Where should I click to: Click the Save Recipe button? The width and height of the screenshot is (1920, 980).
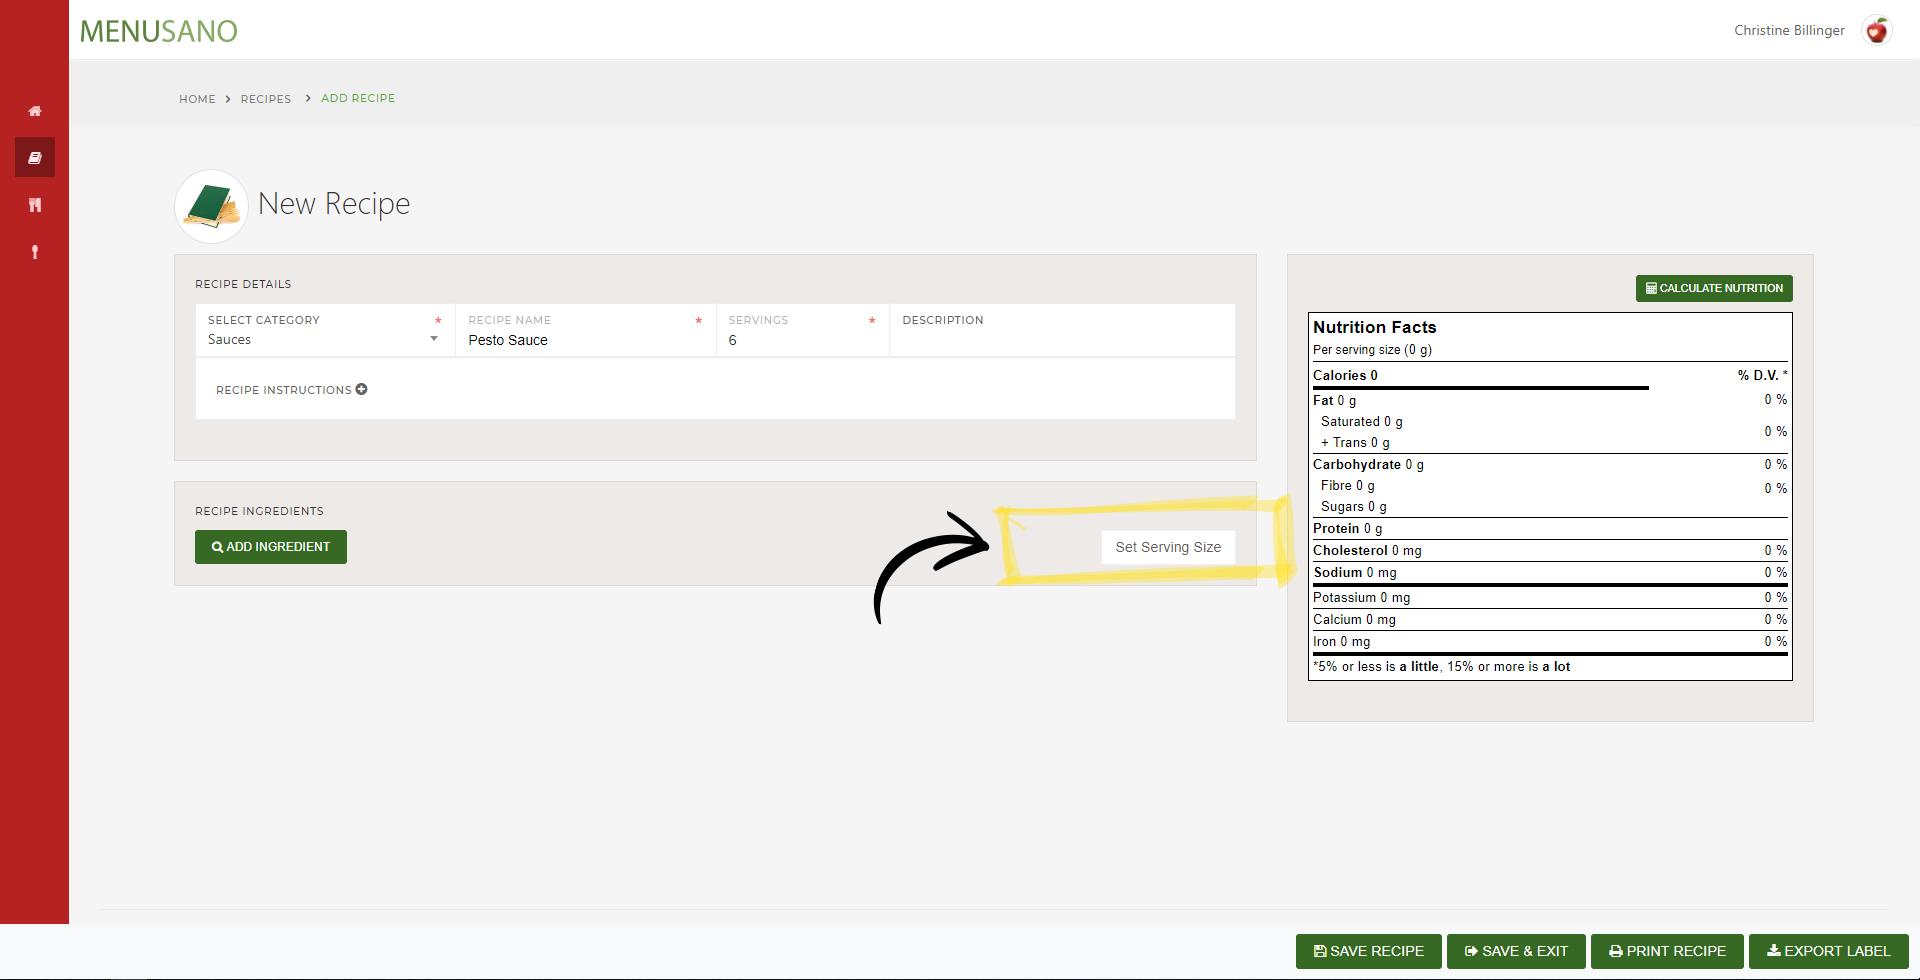(x=1368, y=951)
